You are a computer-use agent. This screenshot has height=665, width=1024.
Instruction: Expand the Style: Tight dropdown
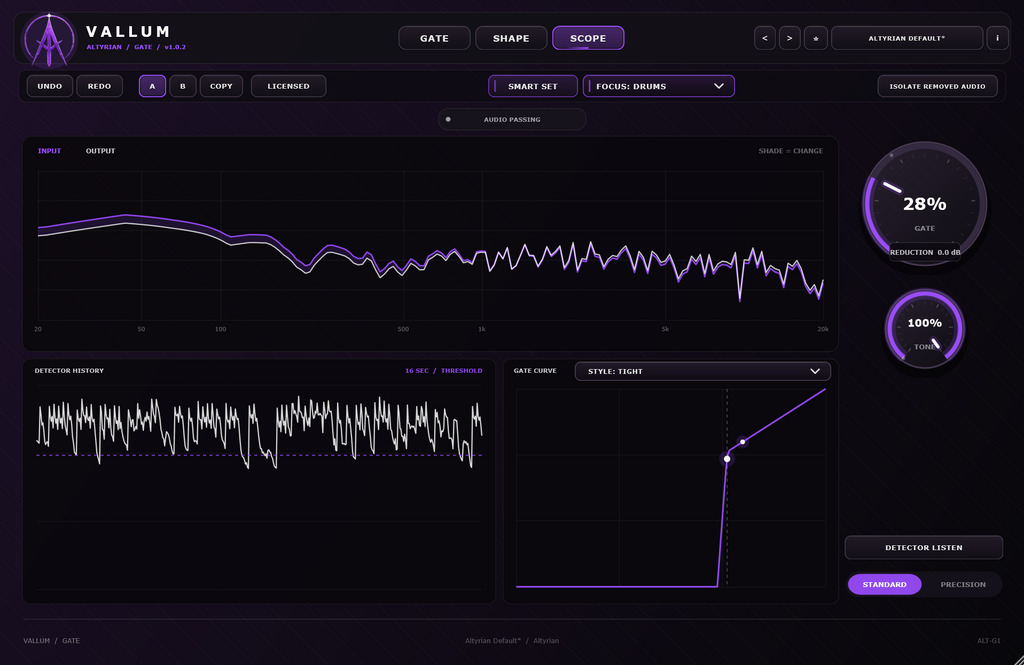click(x=703, y=371)
